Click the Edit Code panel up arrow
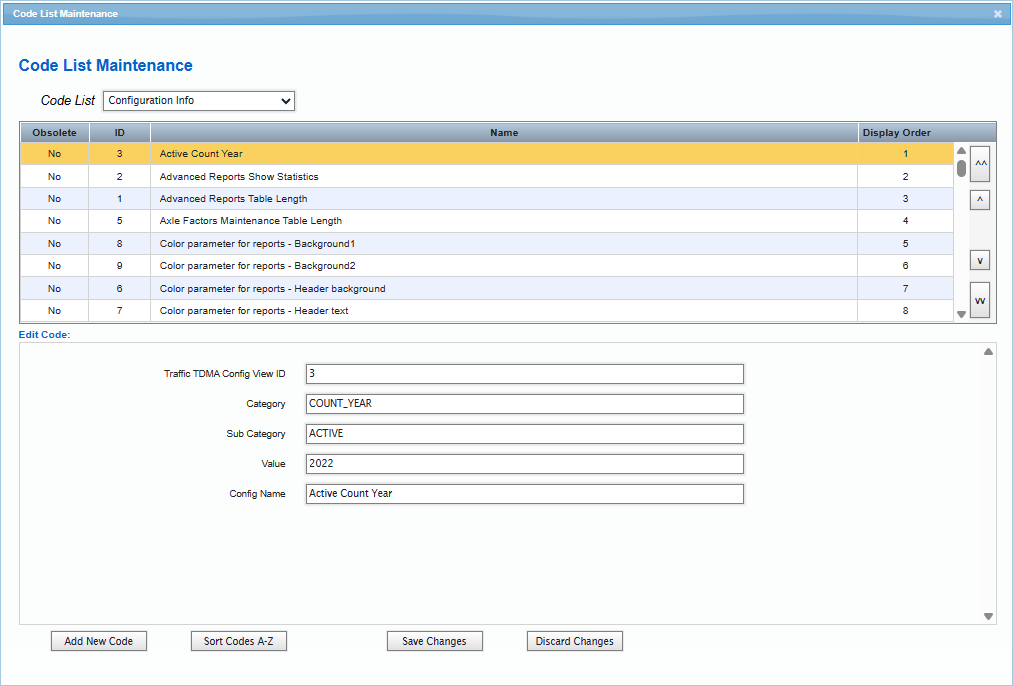Viewport: 1013px width, 686px height. pos(988,351)
